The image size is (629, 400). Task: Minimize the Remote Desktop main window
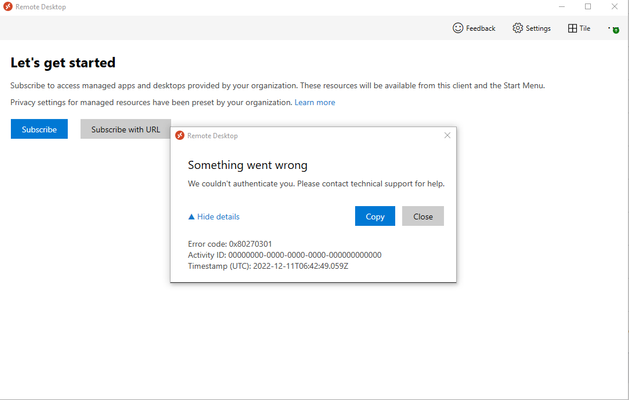click(x=562, y=6)
